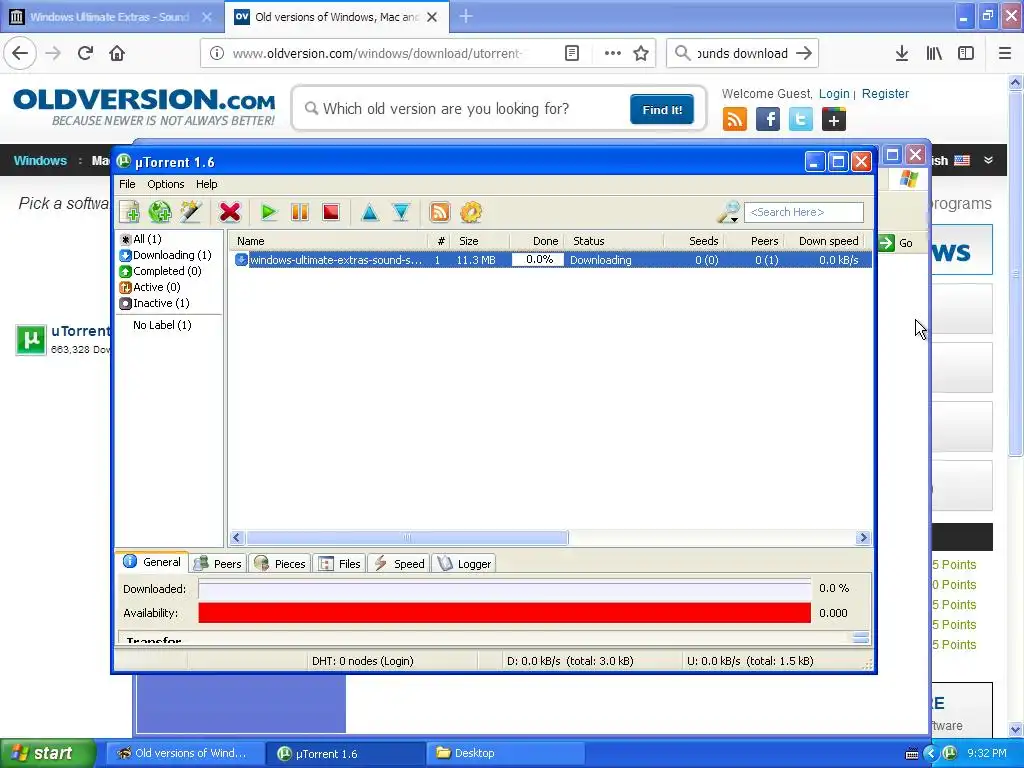Switch to the Logger tab

(x=464, y=564)
